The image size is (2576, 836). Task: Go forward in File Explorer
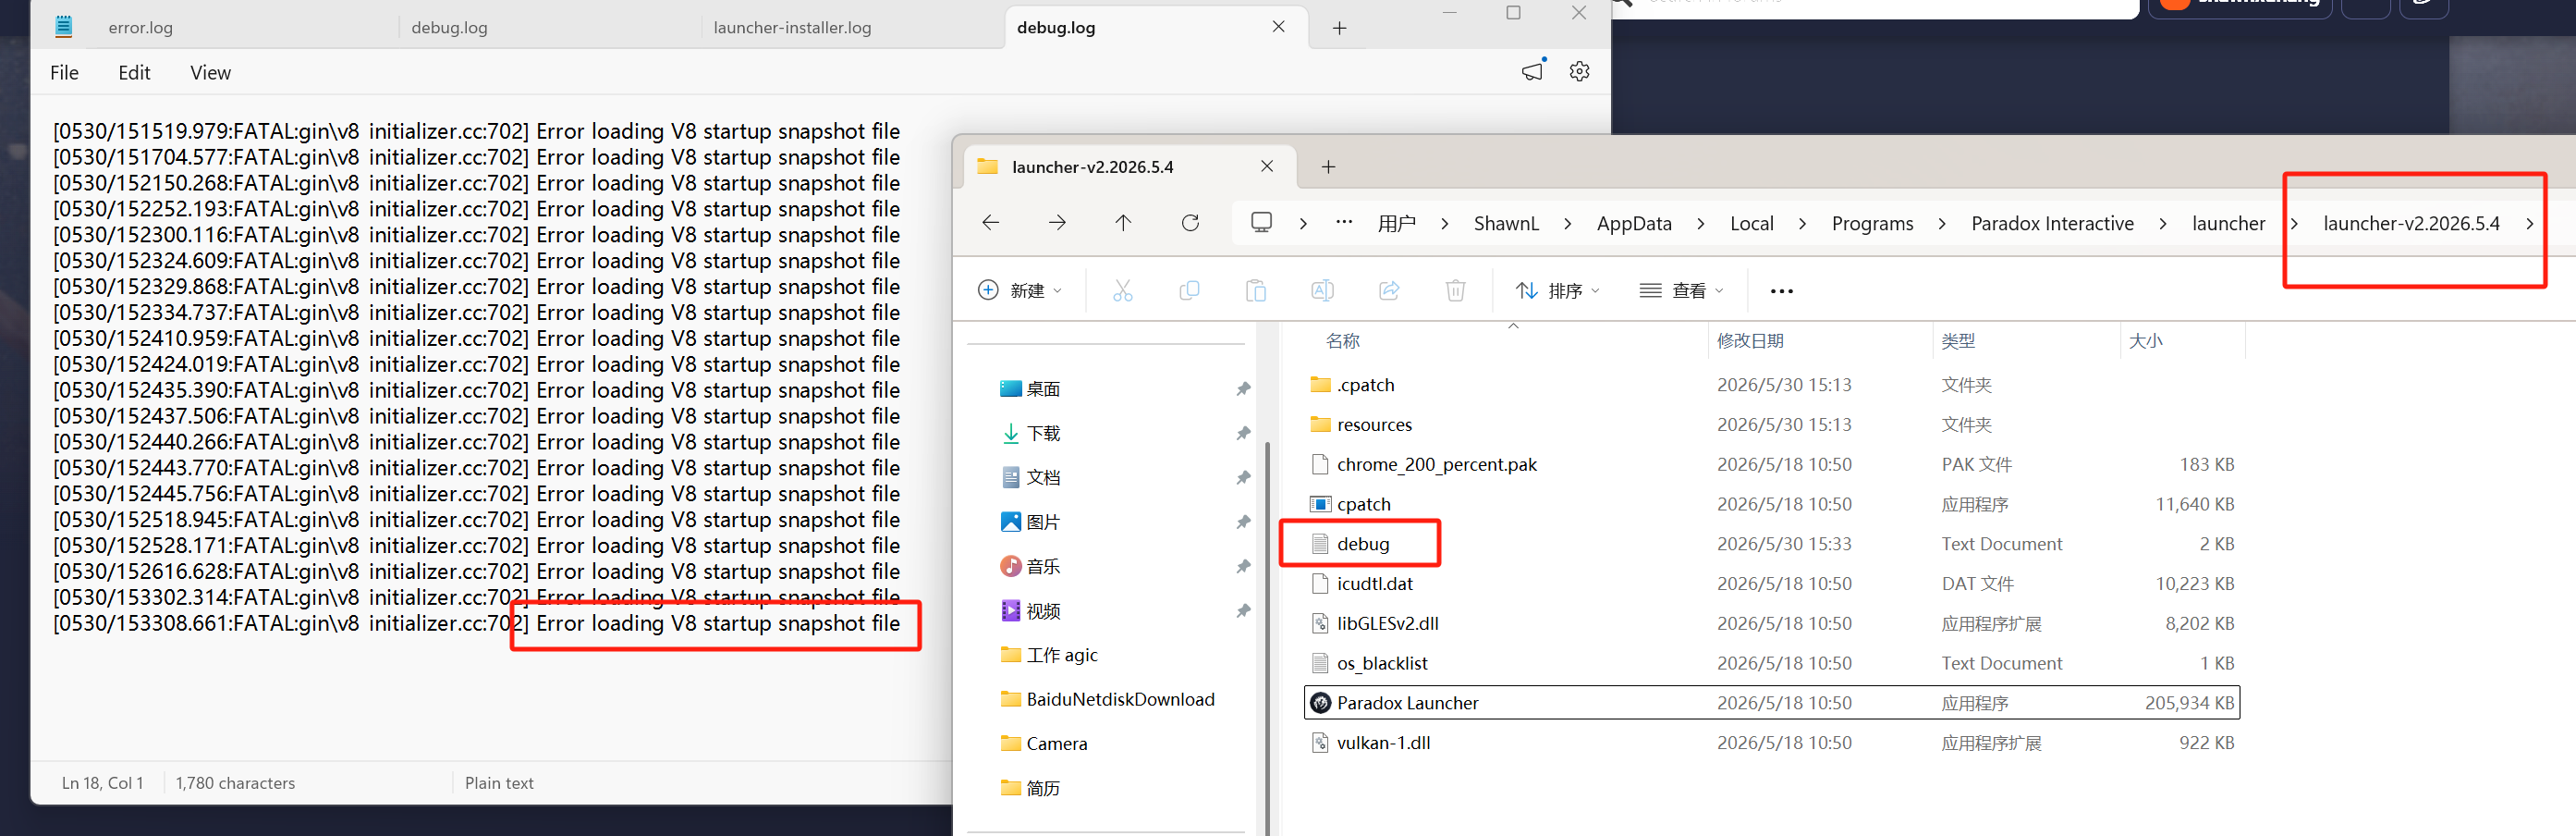pyautogui.click(x=1057, y=223)
